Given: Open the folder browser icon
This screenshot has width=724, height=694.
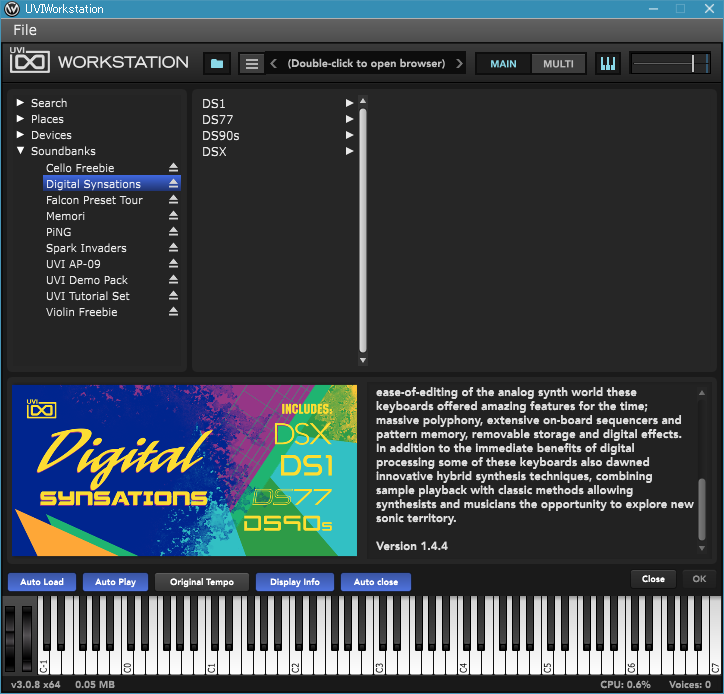Looking at the screenshot, I should click(x=217, y=64).
